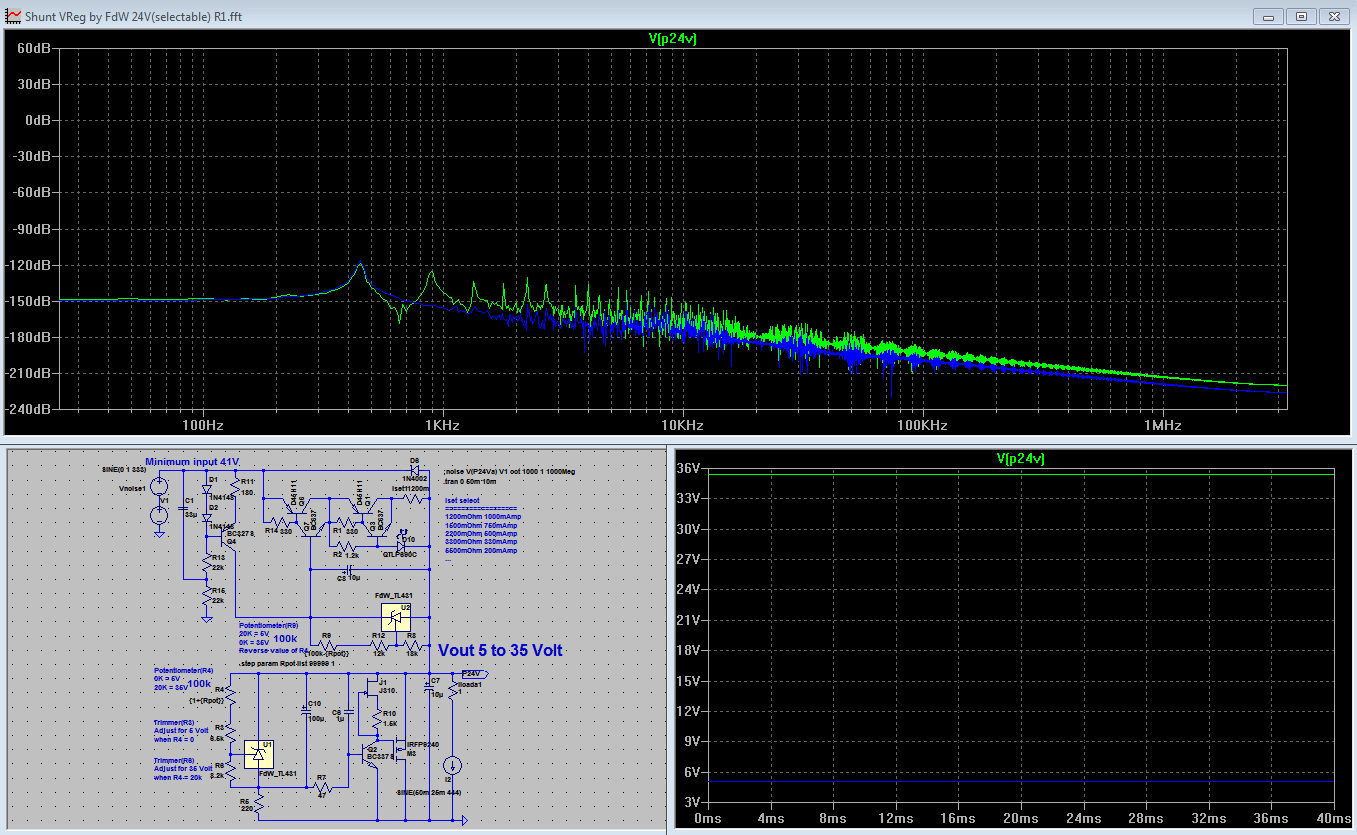
Task: Click transistor Q1 D45H11
Action: [361, 506]
